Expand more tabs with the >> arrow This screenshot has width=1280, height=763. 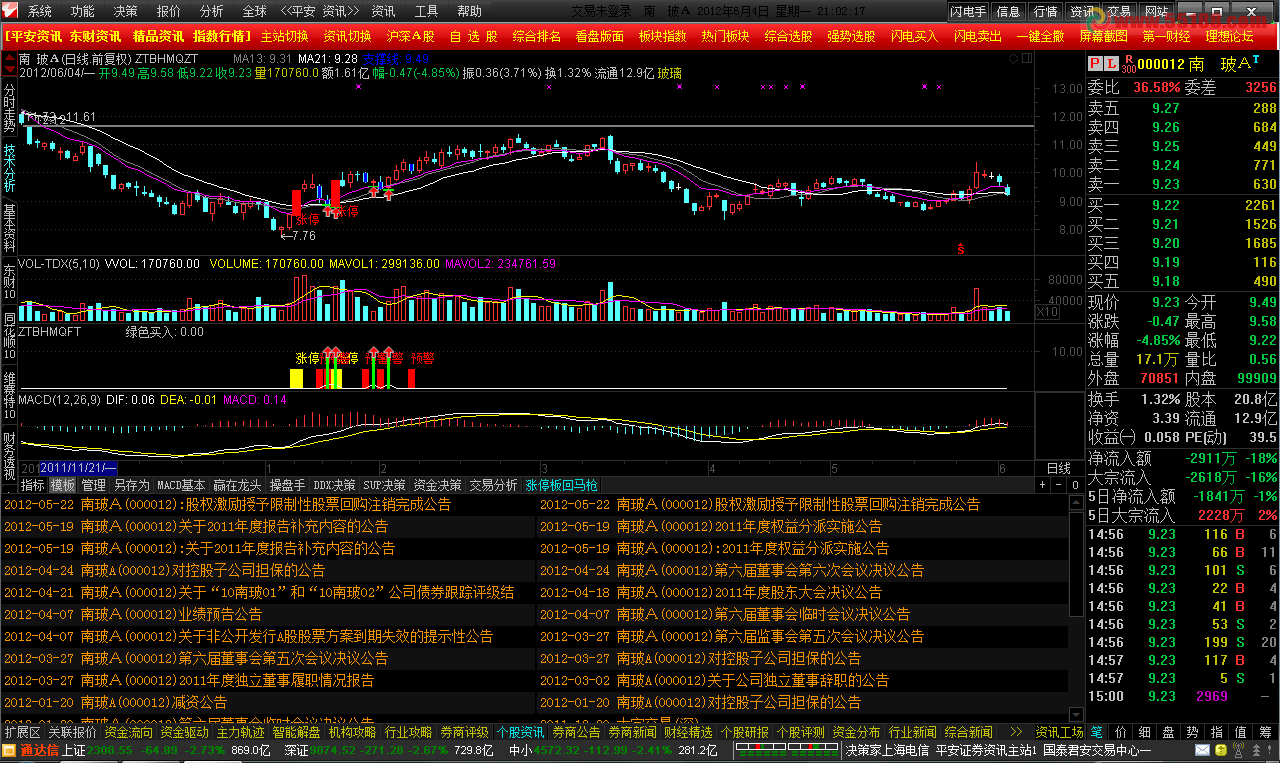point(1016,733)
